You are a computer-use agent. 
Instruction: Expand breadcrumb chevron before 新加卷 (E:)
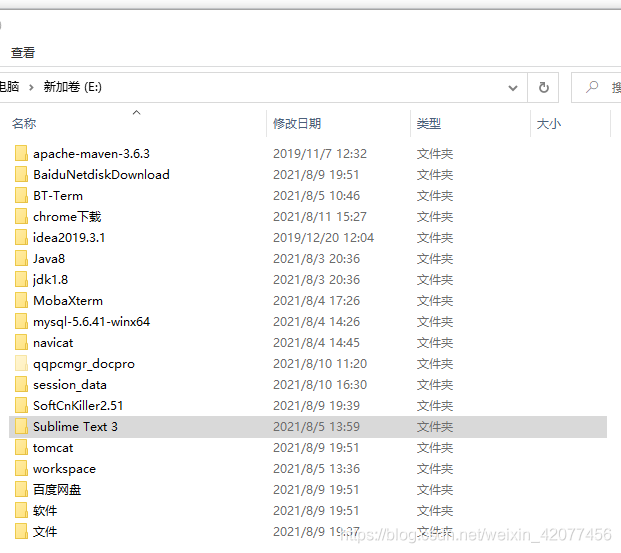point(31,87)
